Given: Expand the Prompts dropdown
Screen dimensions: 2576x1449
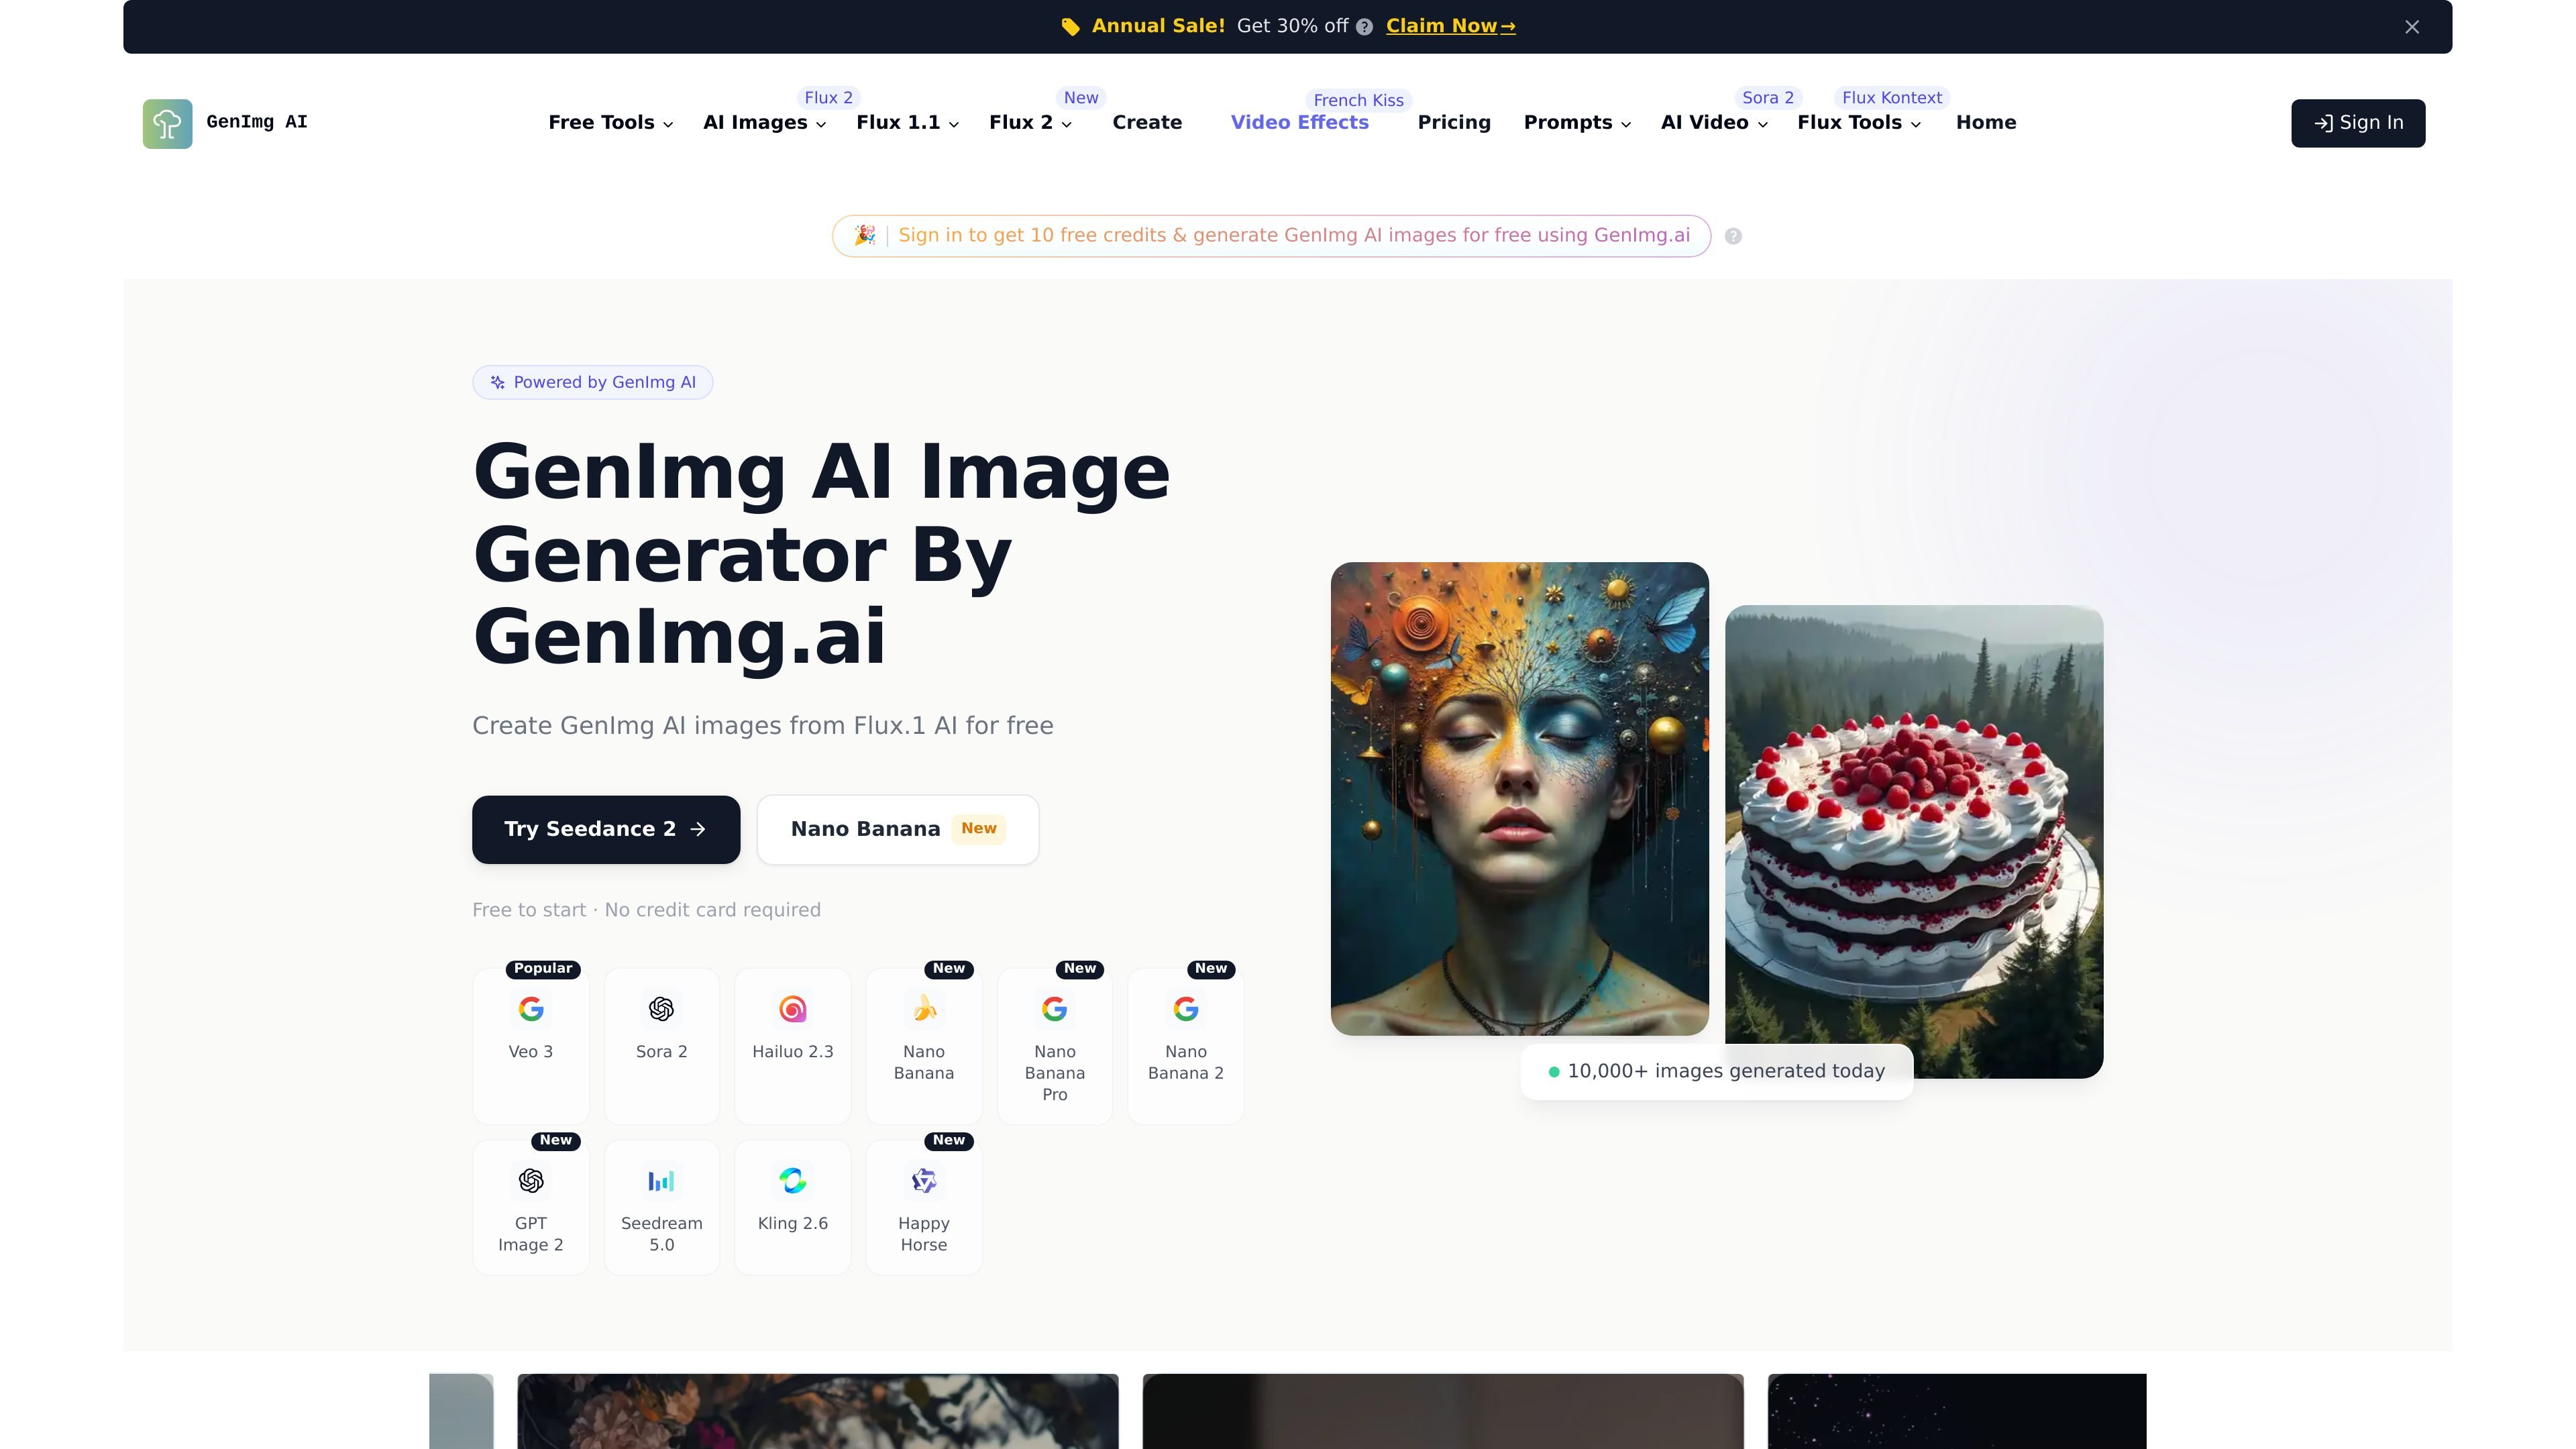Looking at the screenshot, I should point(1577,123).
